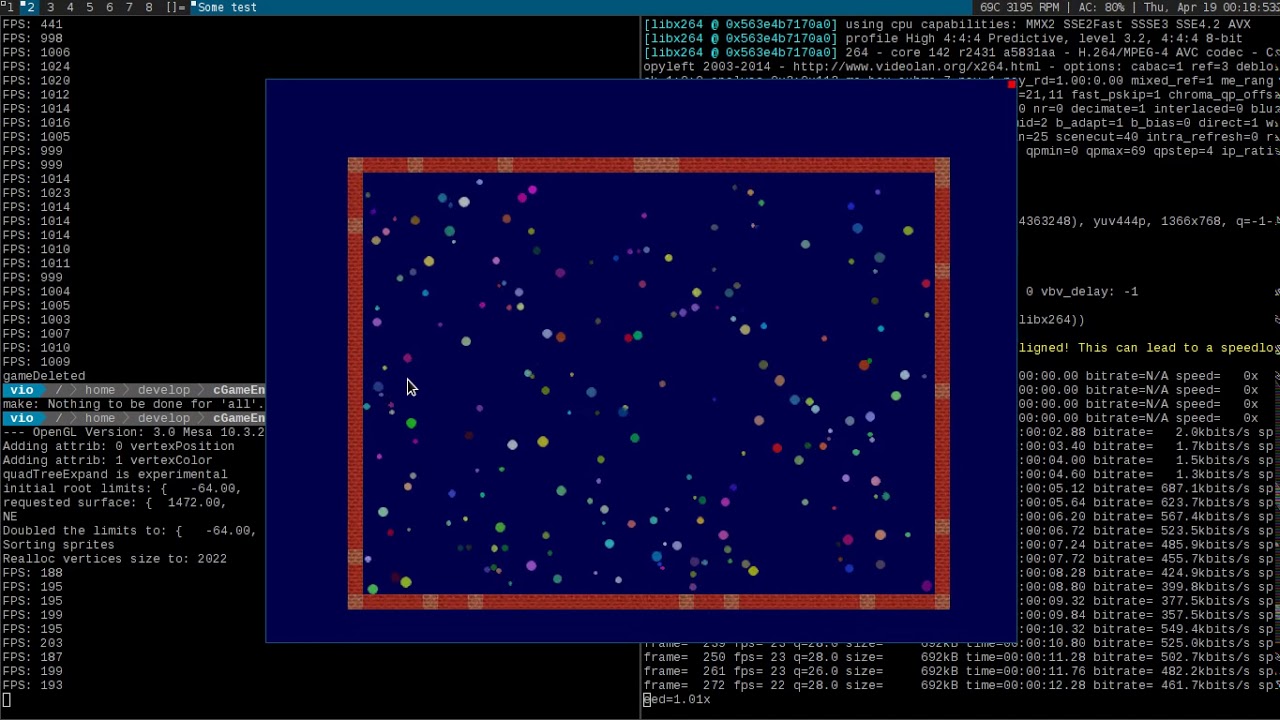Go to workspace tag 3
The image size is (1280, 720).
coord(50,7)
